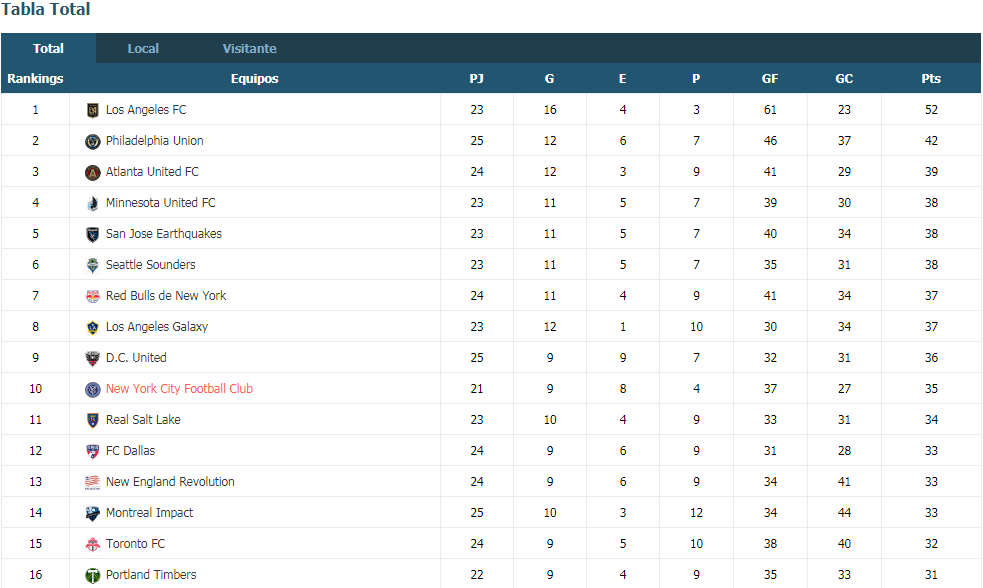Click the Toronto FC crest icon
The image size is (983, 588).
coord(93,544)
